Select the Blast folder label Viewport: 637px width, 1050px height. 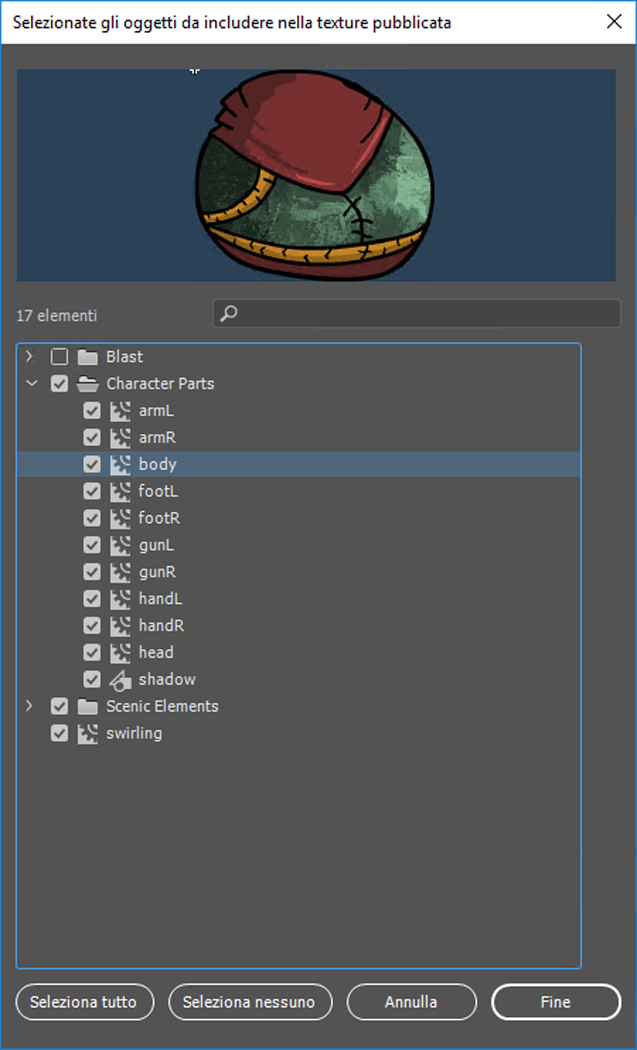125,357
